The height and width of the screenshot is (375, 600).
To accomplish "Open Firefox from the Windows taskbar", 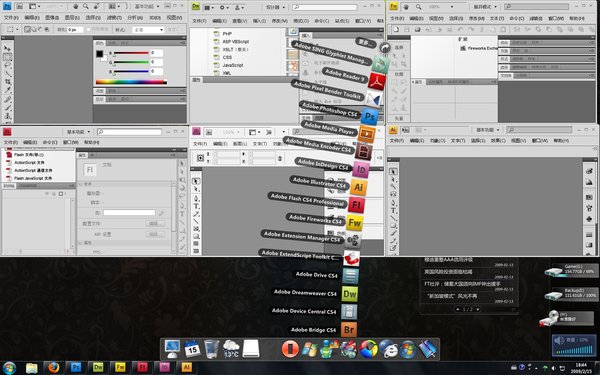I will click(54, 368).
